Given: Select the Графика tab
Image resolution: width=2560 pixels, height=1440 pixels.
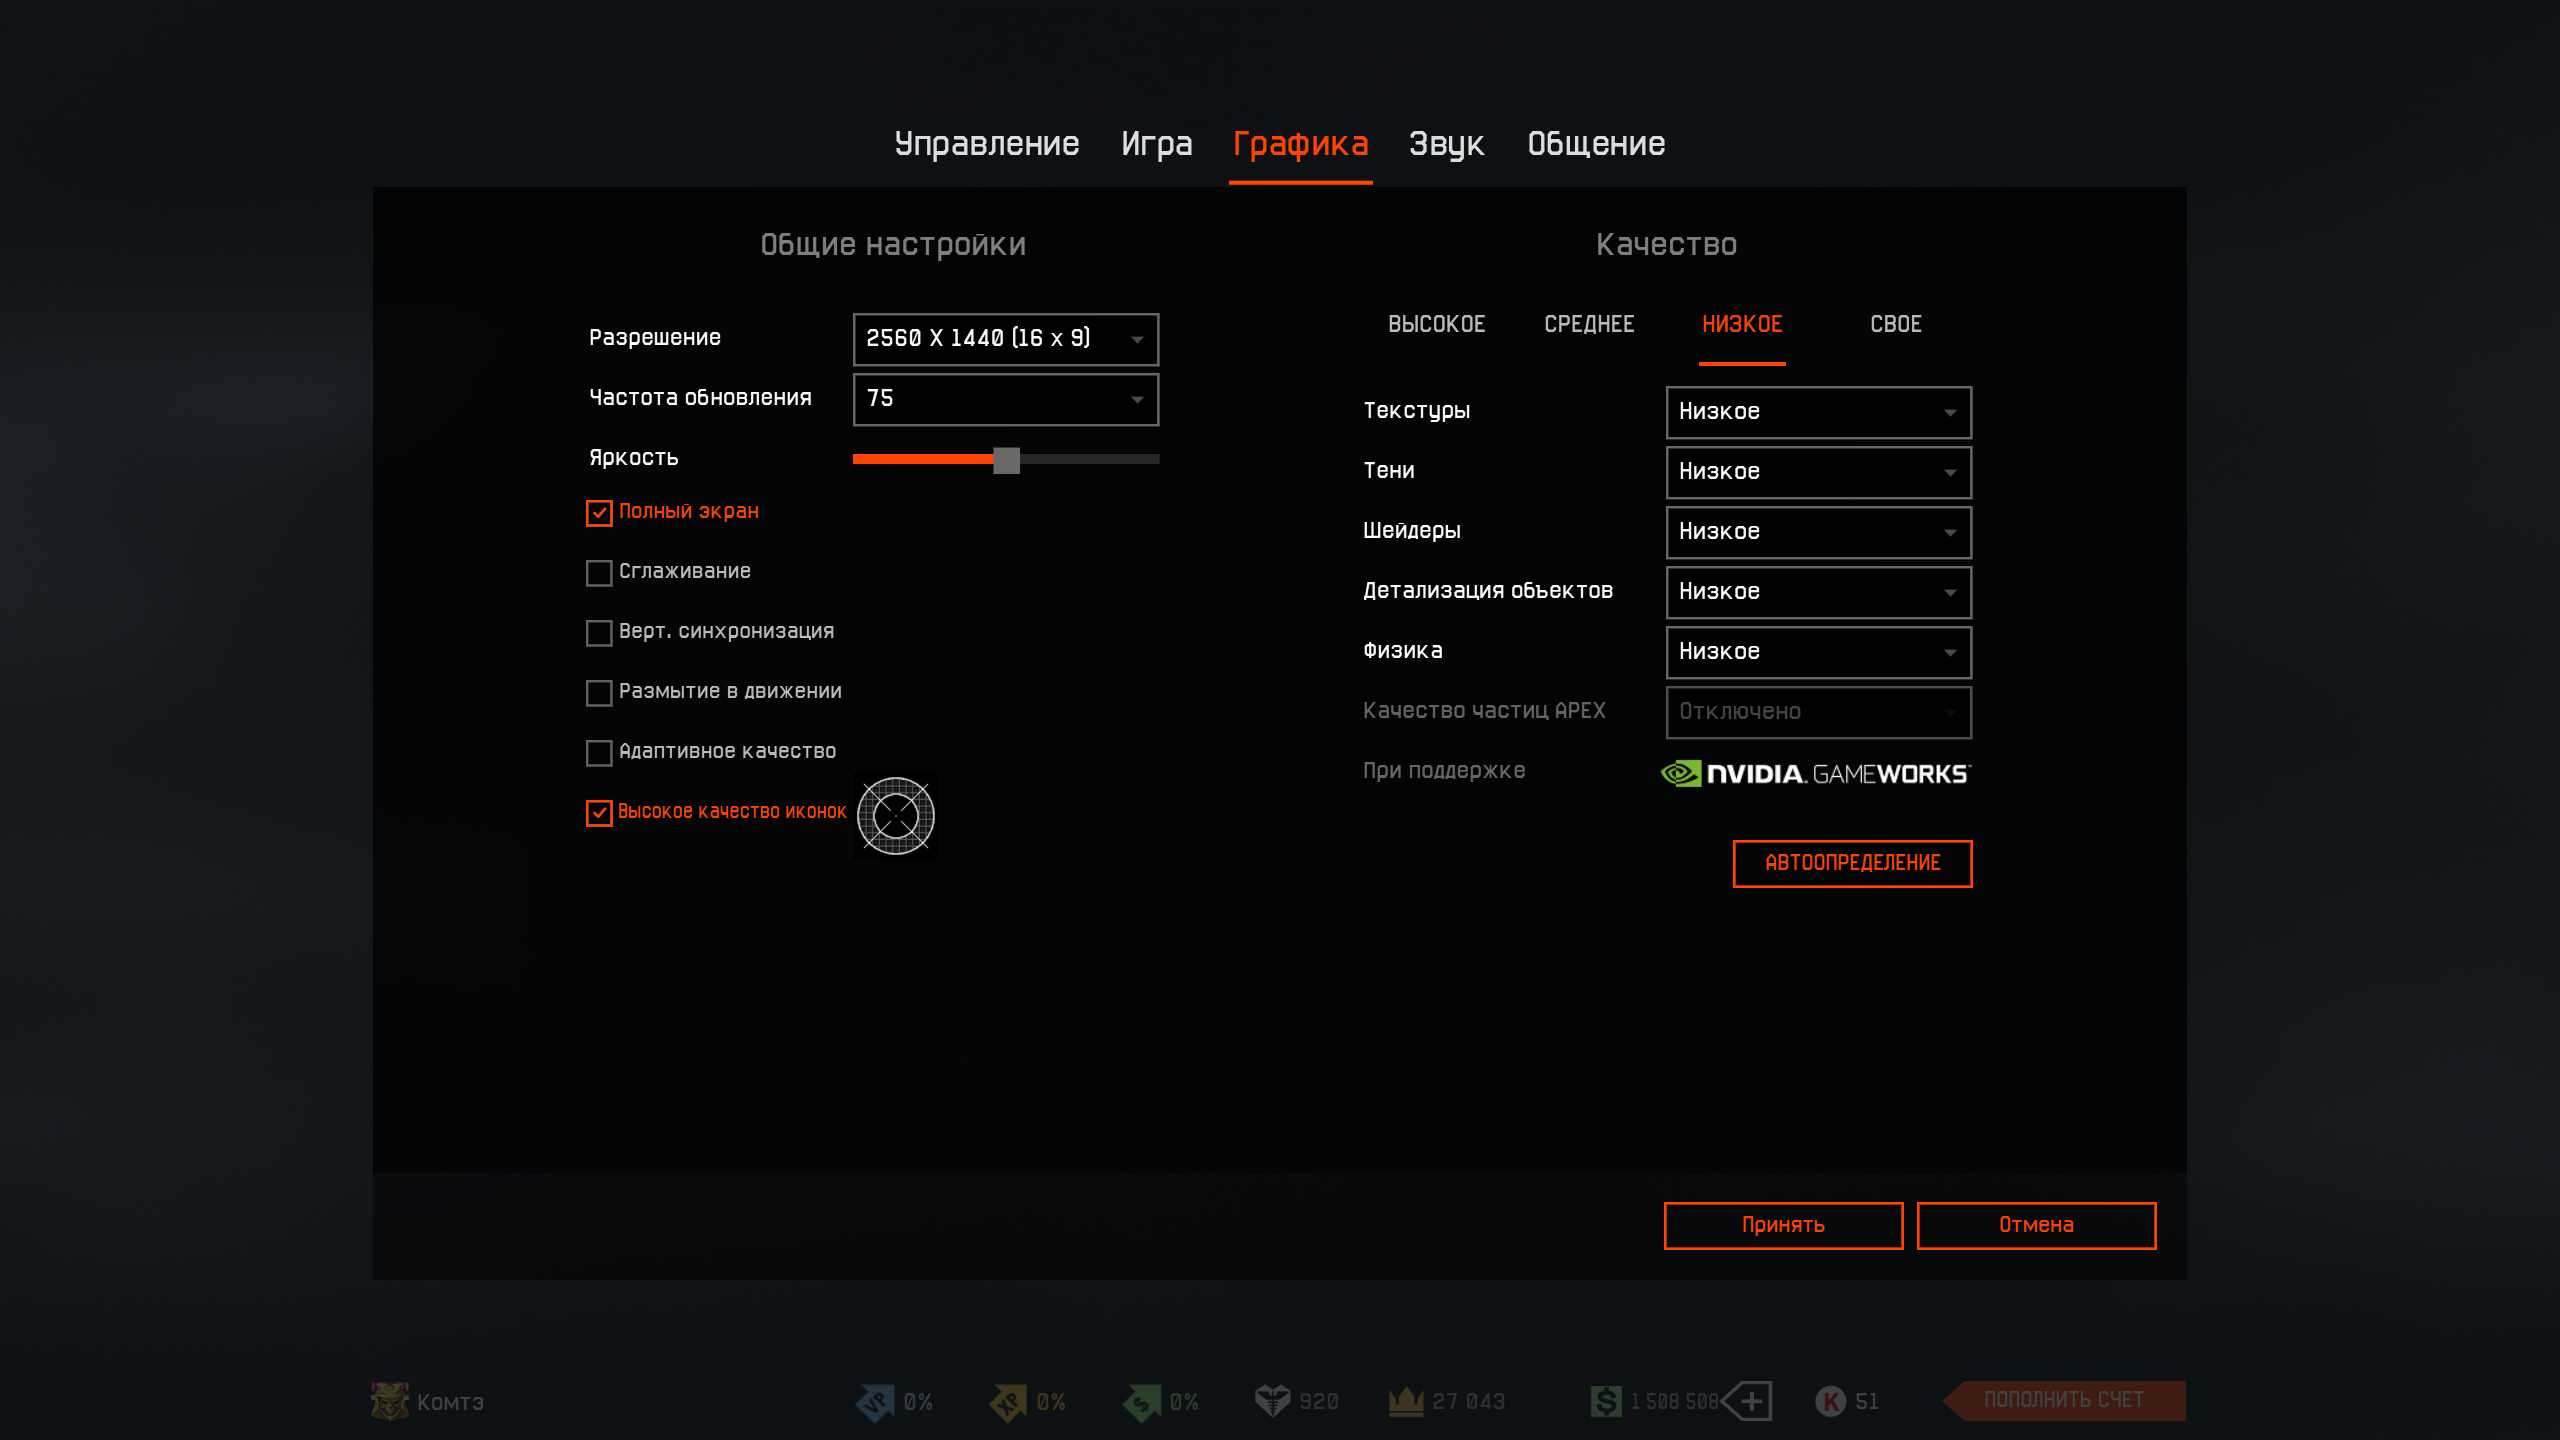Looking at the screenshot, I should [1300, 145].
